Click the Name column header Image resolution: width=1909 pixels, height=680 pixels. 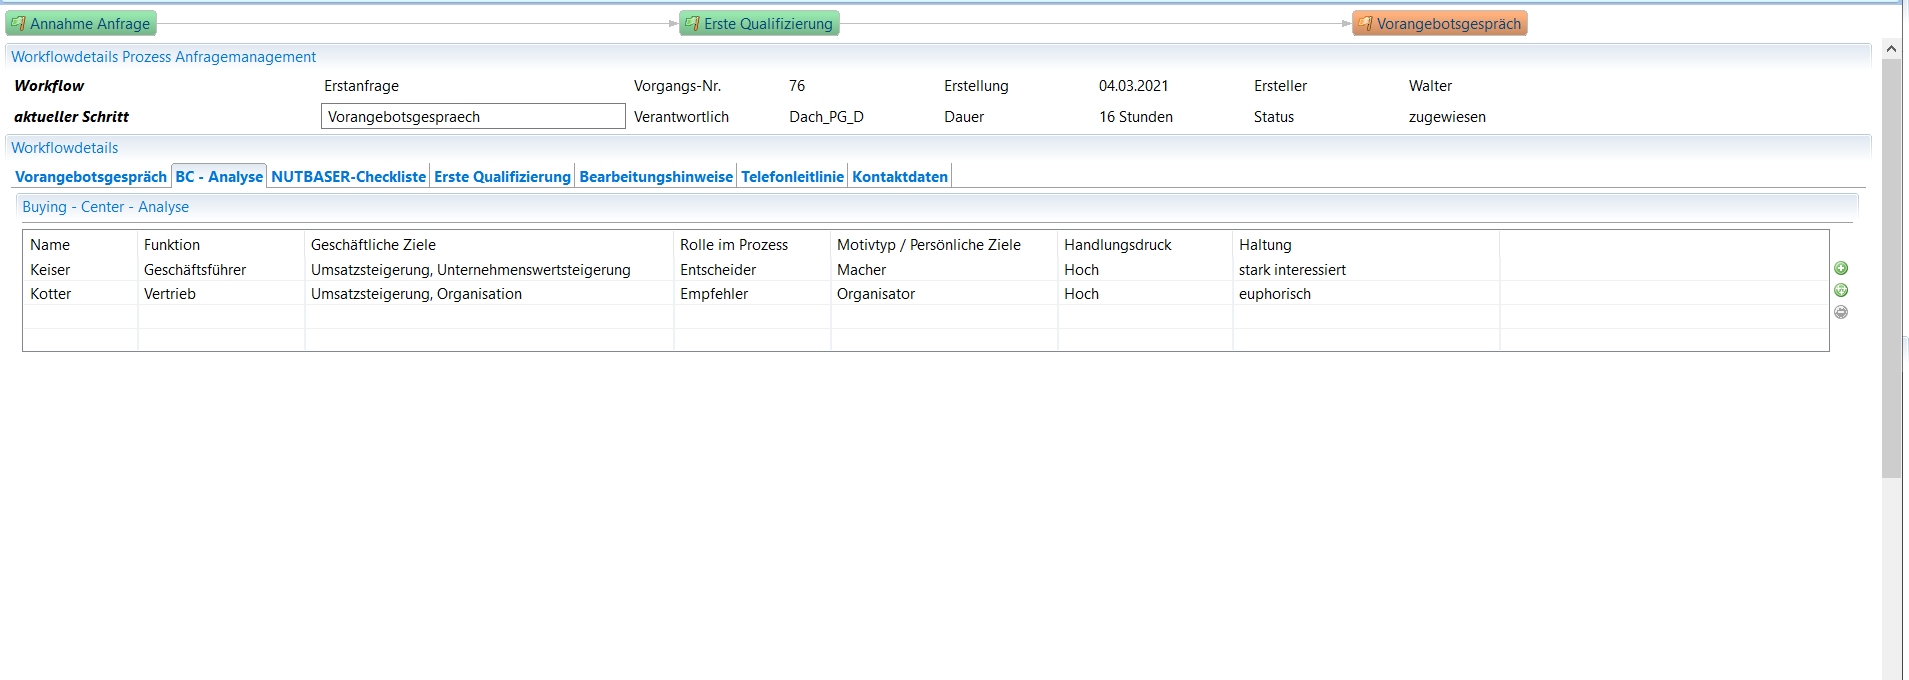[x=80, y=245]
